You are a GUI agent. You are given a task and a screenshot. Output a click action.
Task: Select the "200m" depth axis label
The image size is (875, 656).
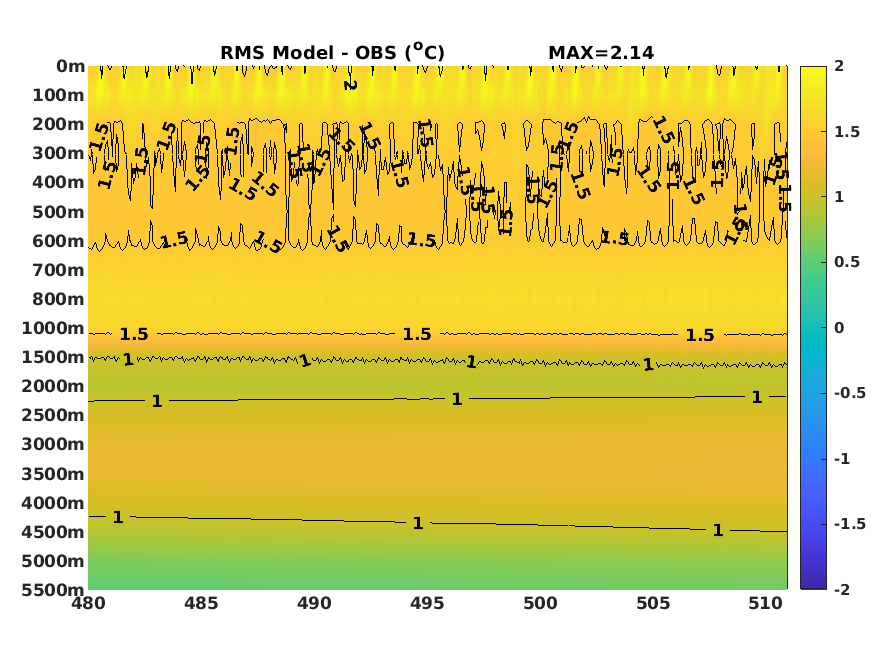point(58,124)
